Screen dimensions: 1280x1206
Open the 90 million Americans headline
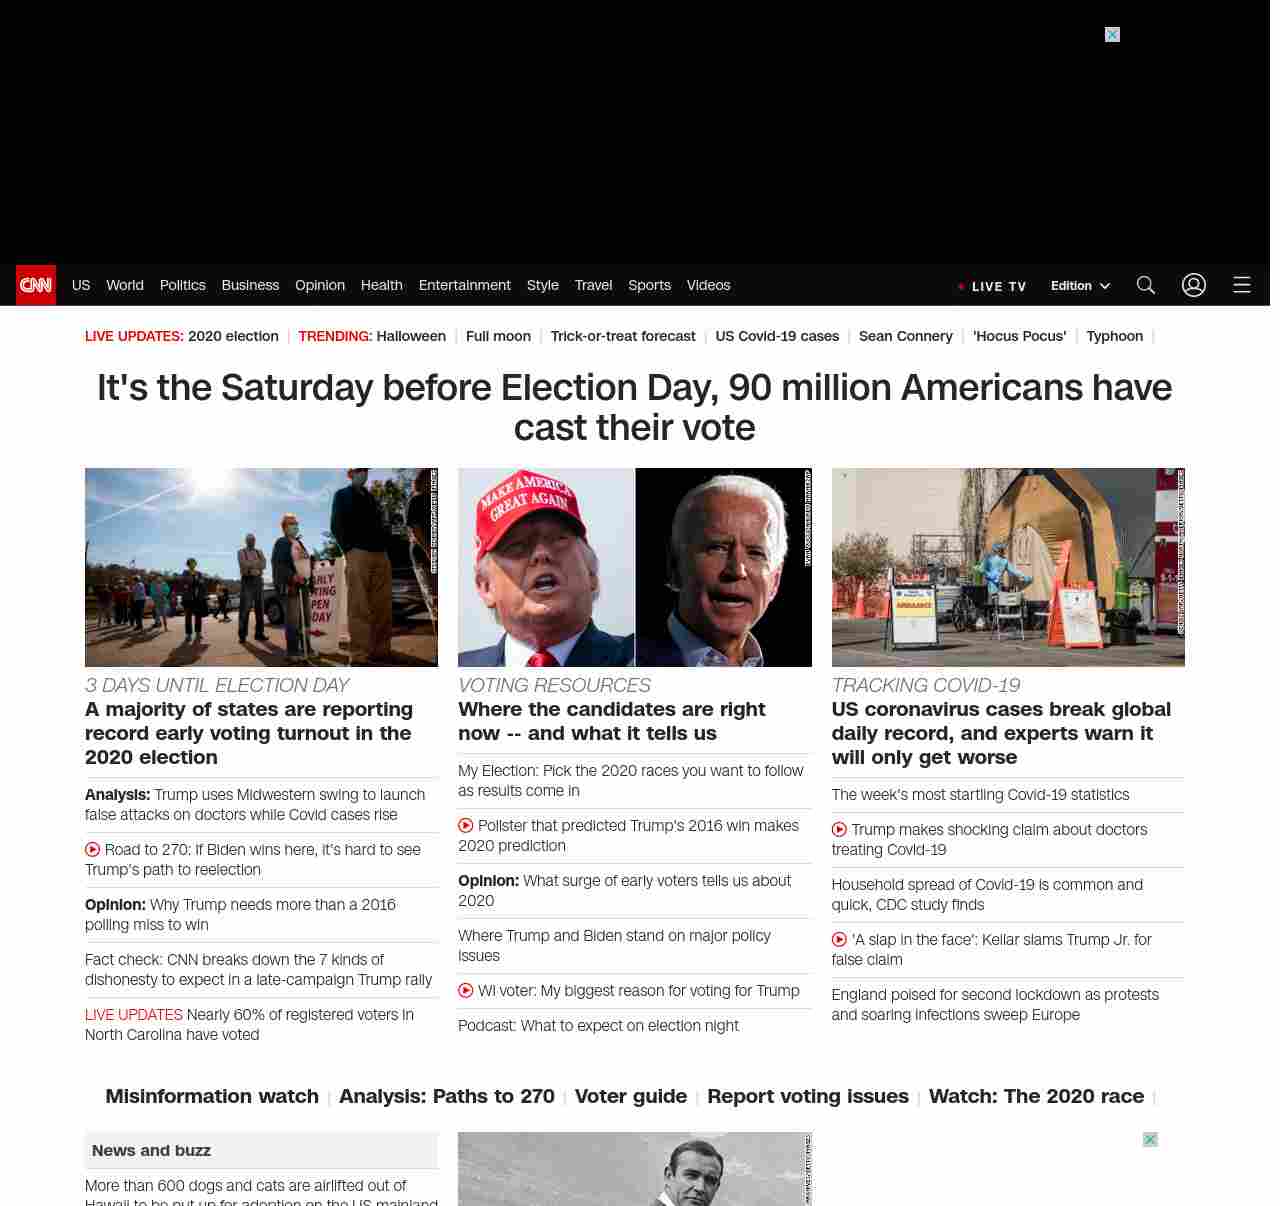(634, 407)
